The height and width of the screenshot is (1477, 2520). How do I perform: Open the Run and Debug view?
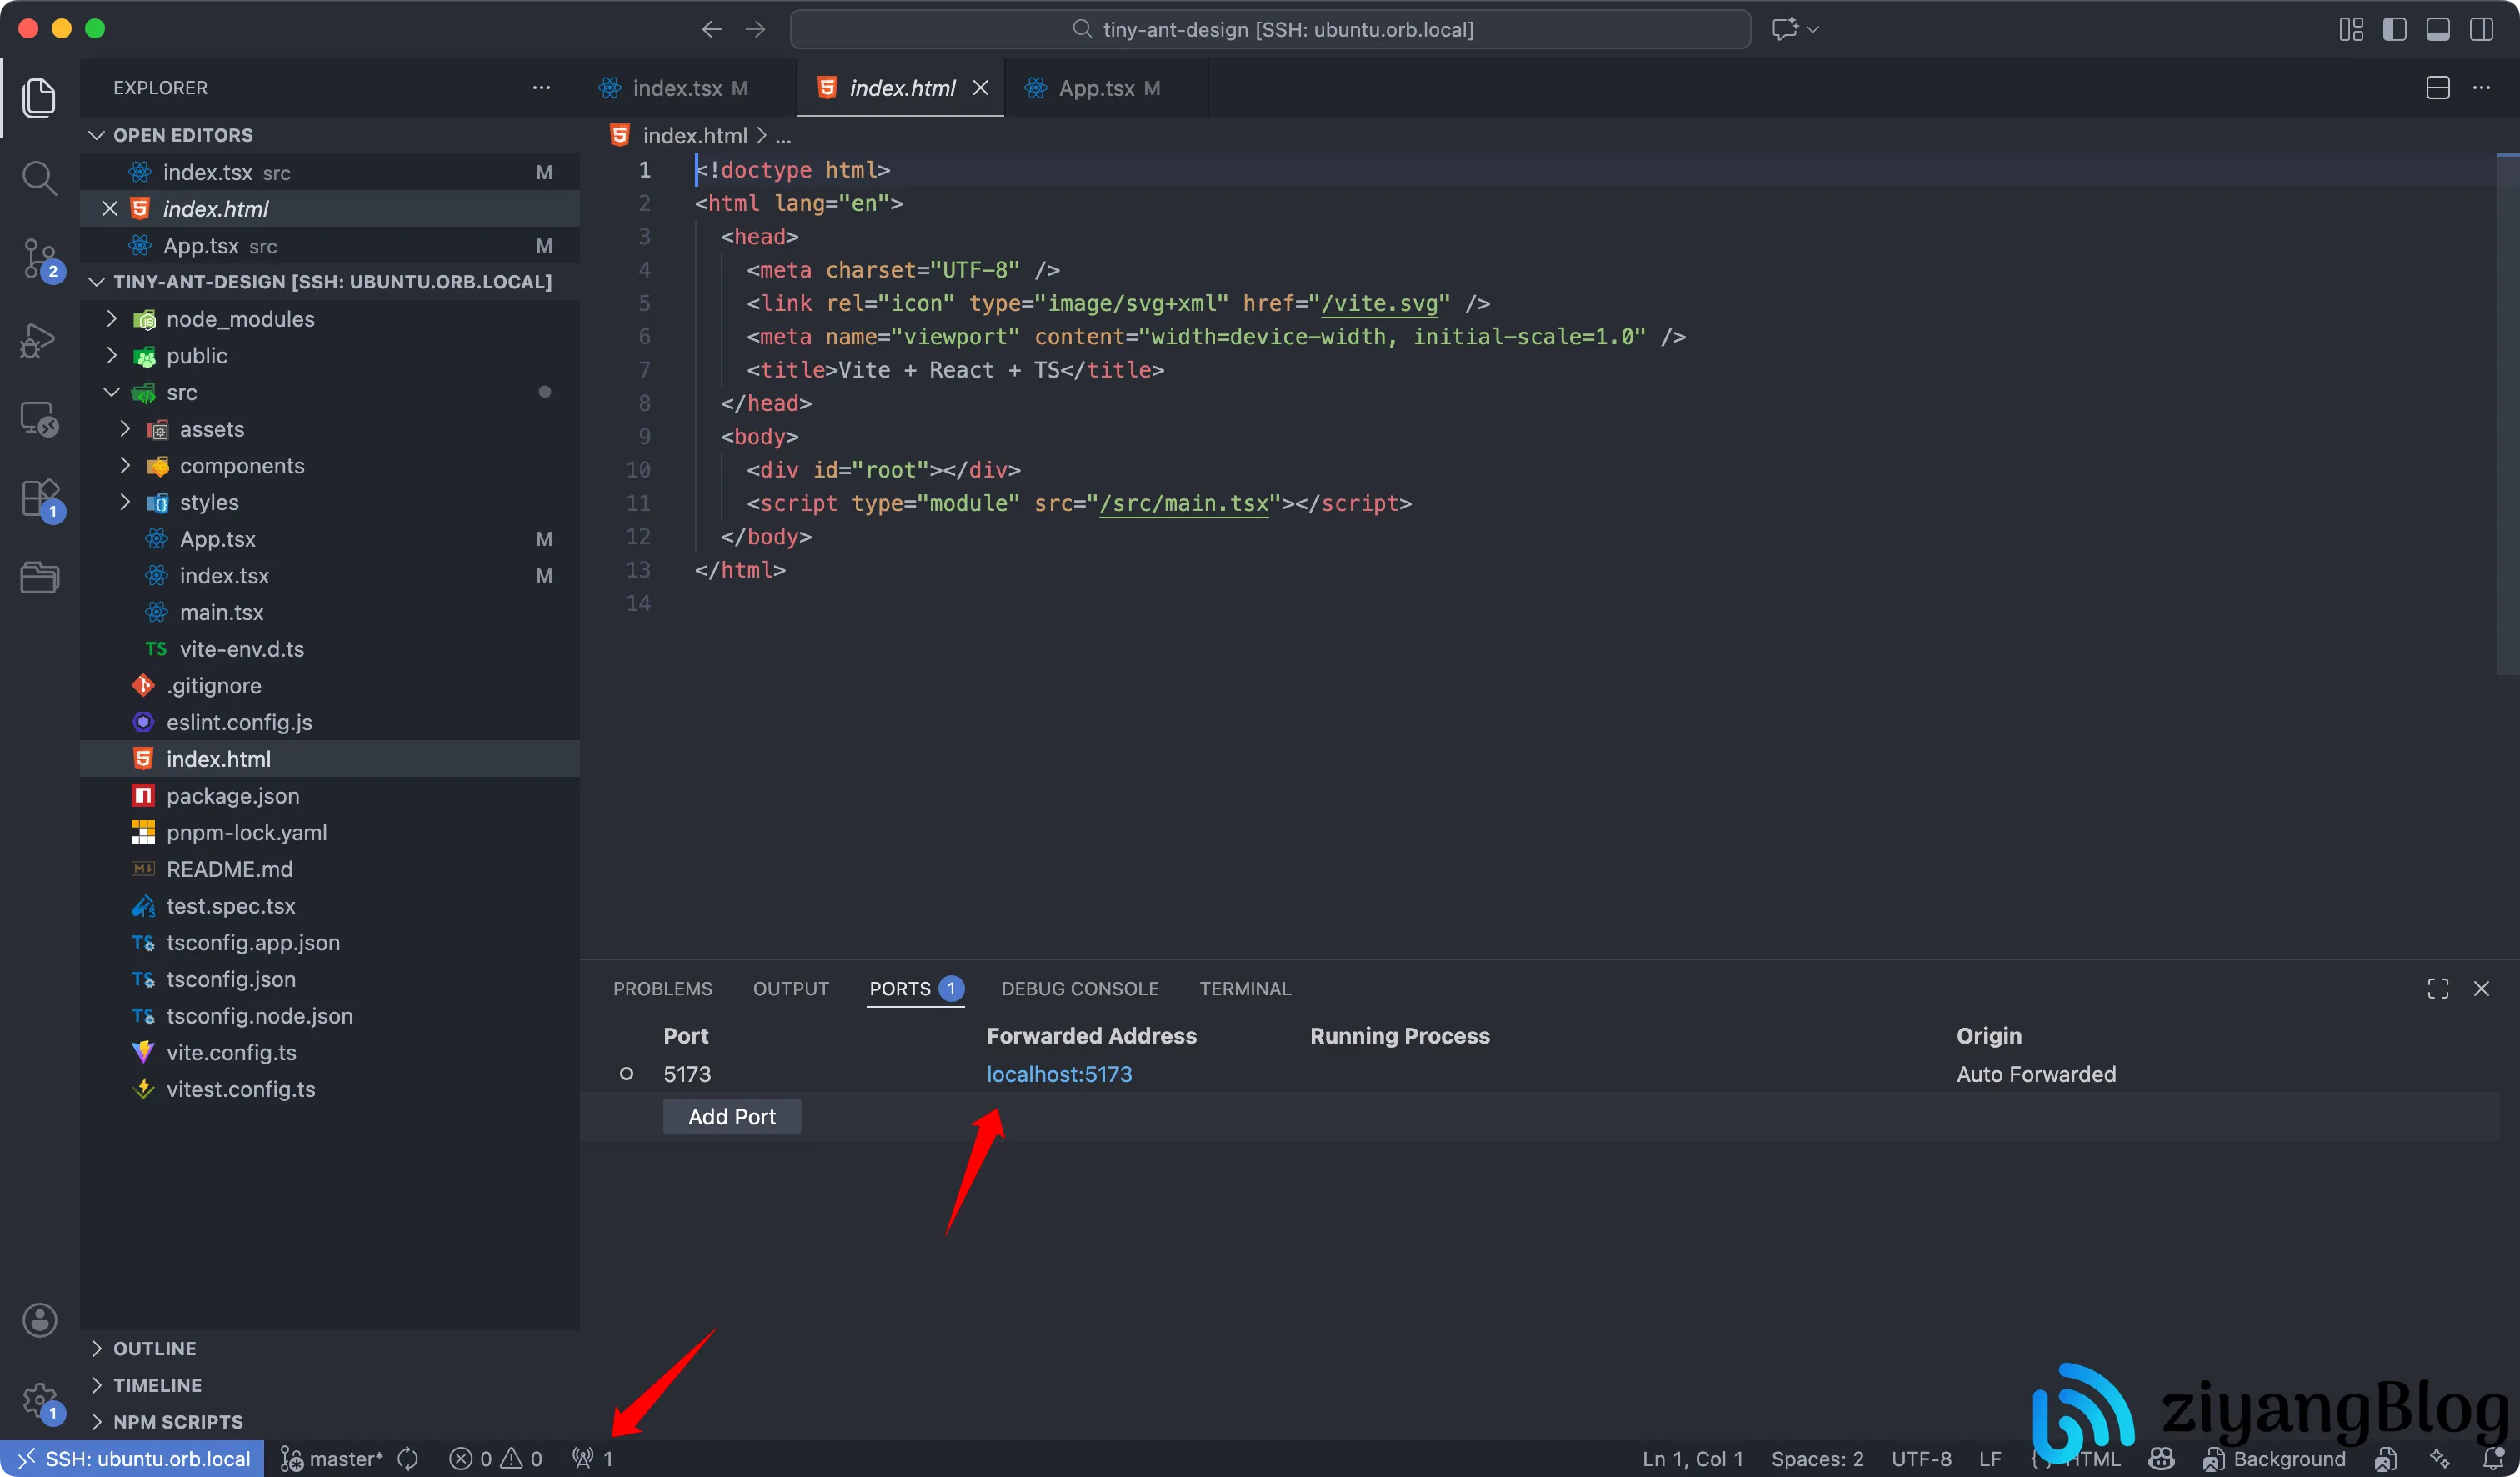tap(39, 340)
